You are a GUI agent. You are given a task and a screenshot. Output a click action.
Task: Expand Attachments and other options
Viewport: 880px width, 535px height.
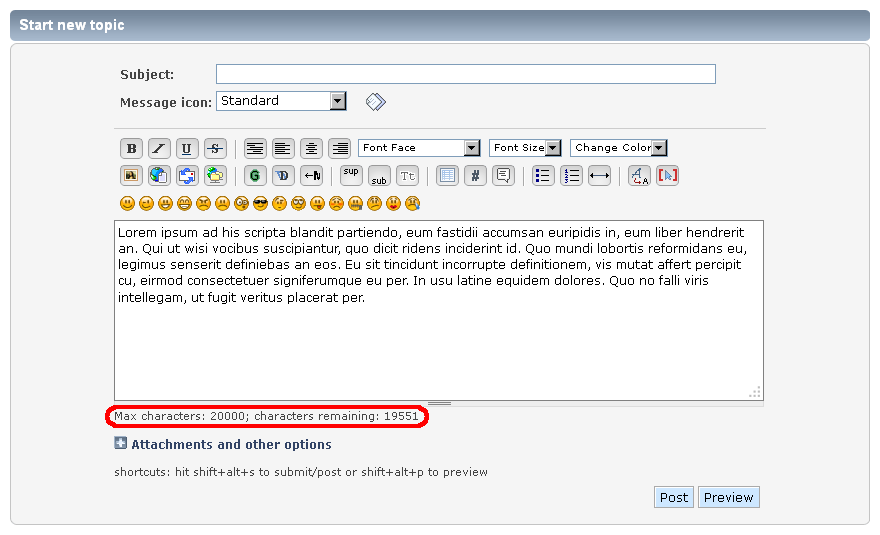point(121,443)
